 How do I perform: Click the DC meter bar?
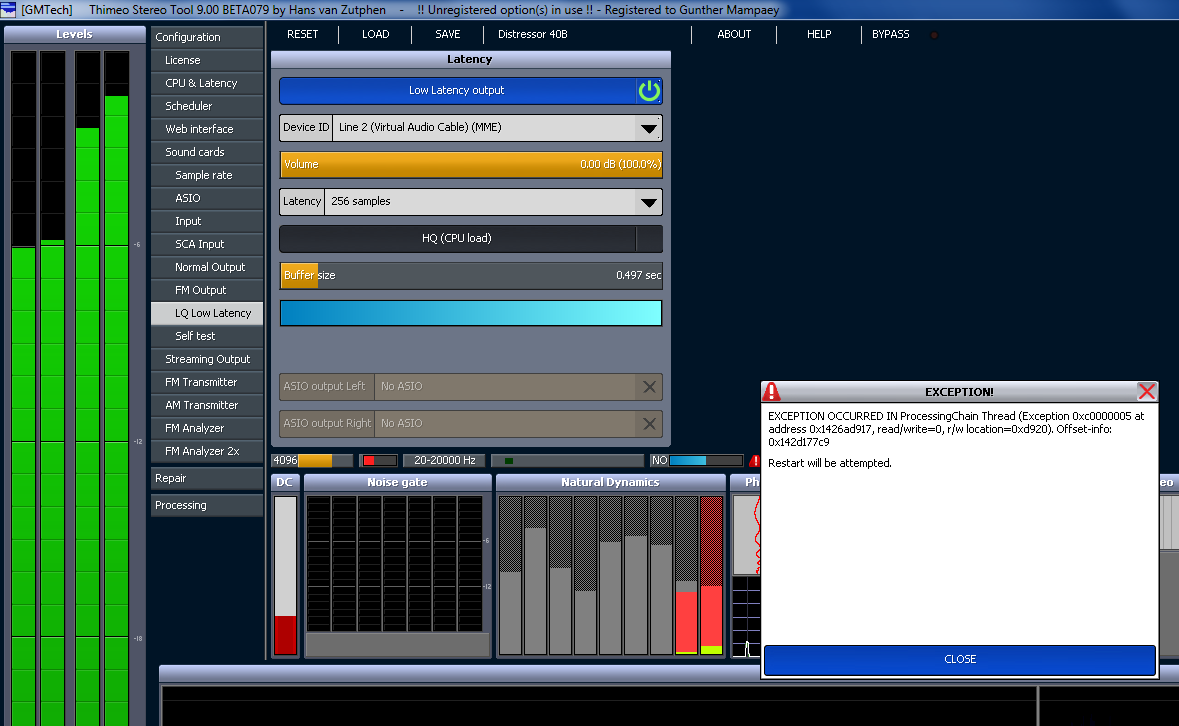285,575
